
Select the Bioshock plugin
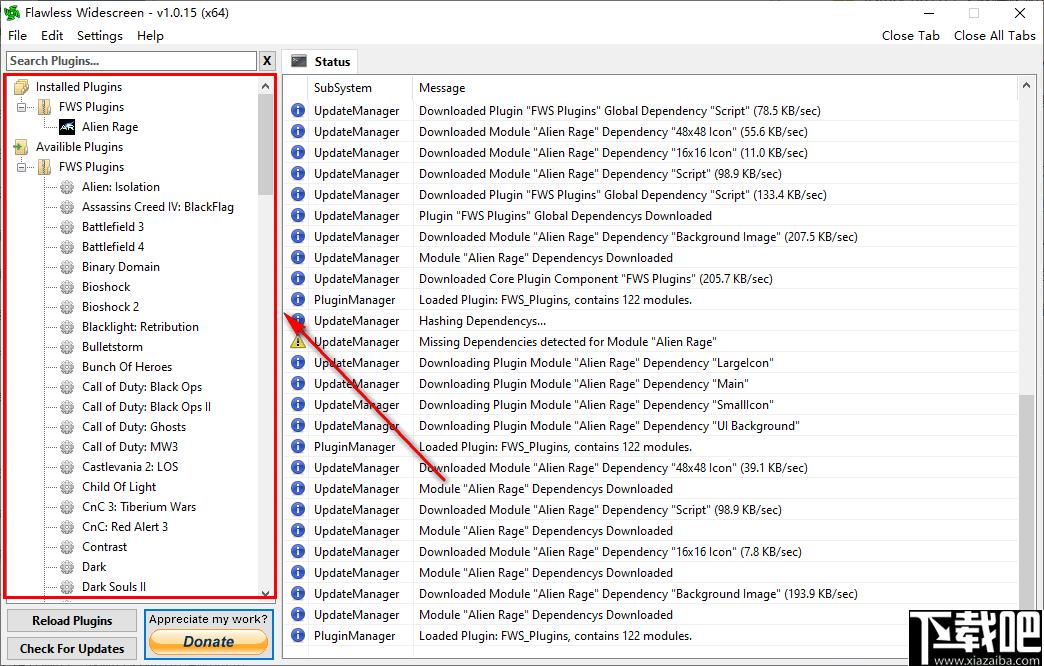(x=106, y=287)
